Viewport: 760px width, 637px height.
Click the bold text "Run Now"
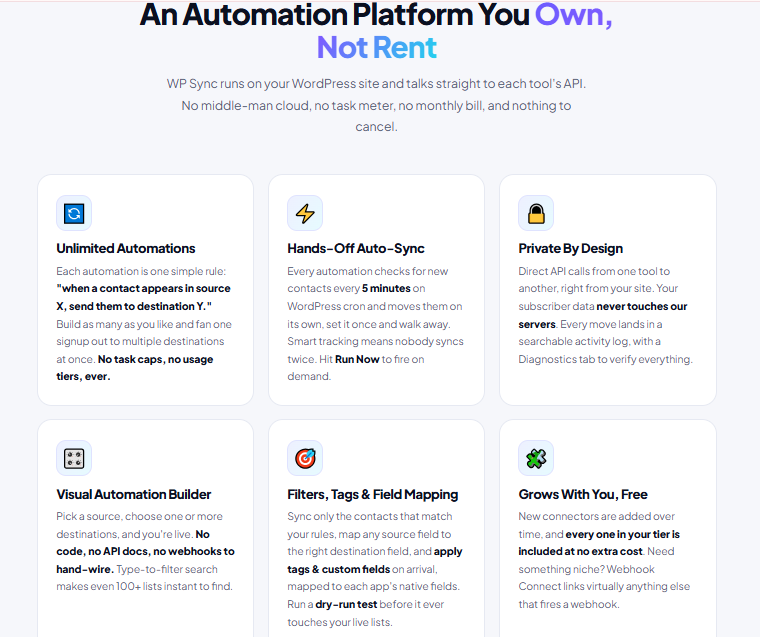[357, 359]
